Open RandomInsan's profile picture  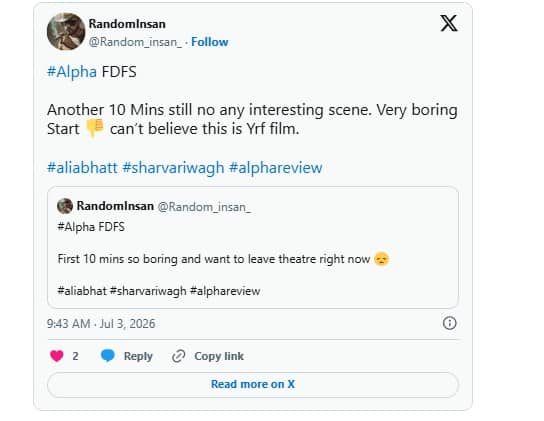coord(66,32)
